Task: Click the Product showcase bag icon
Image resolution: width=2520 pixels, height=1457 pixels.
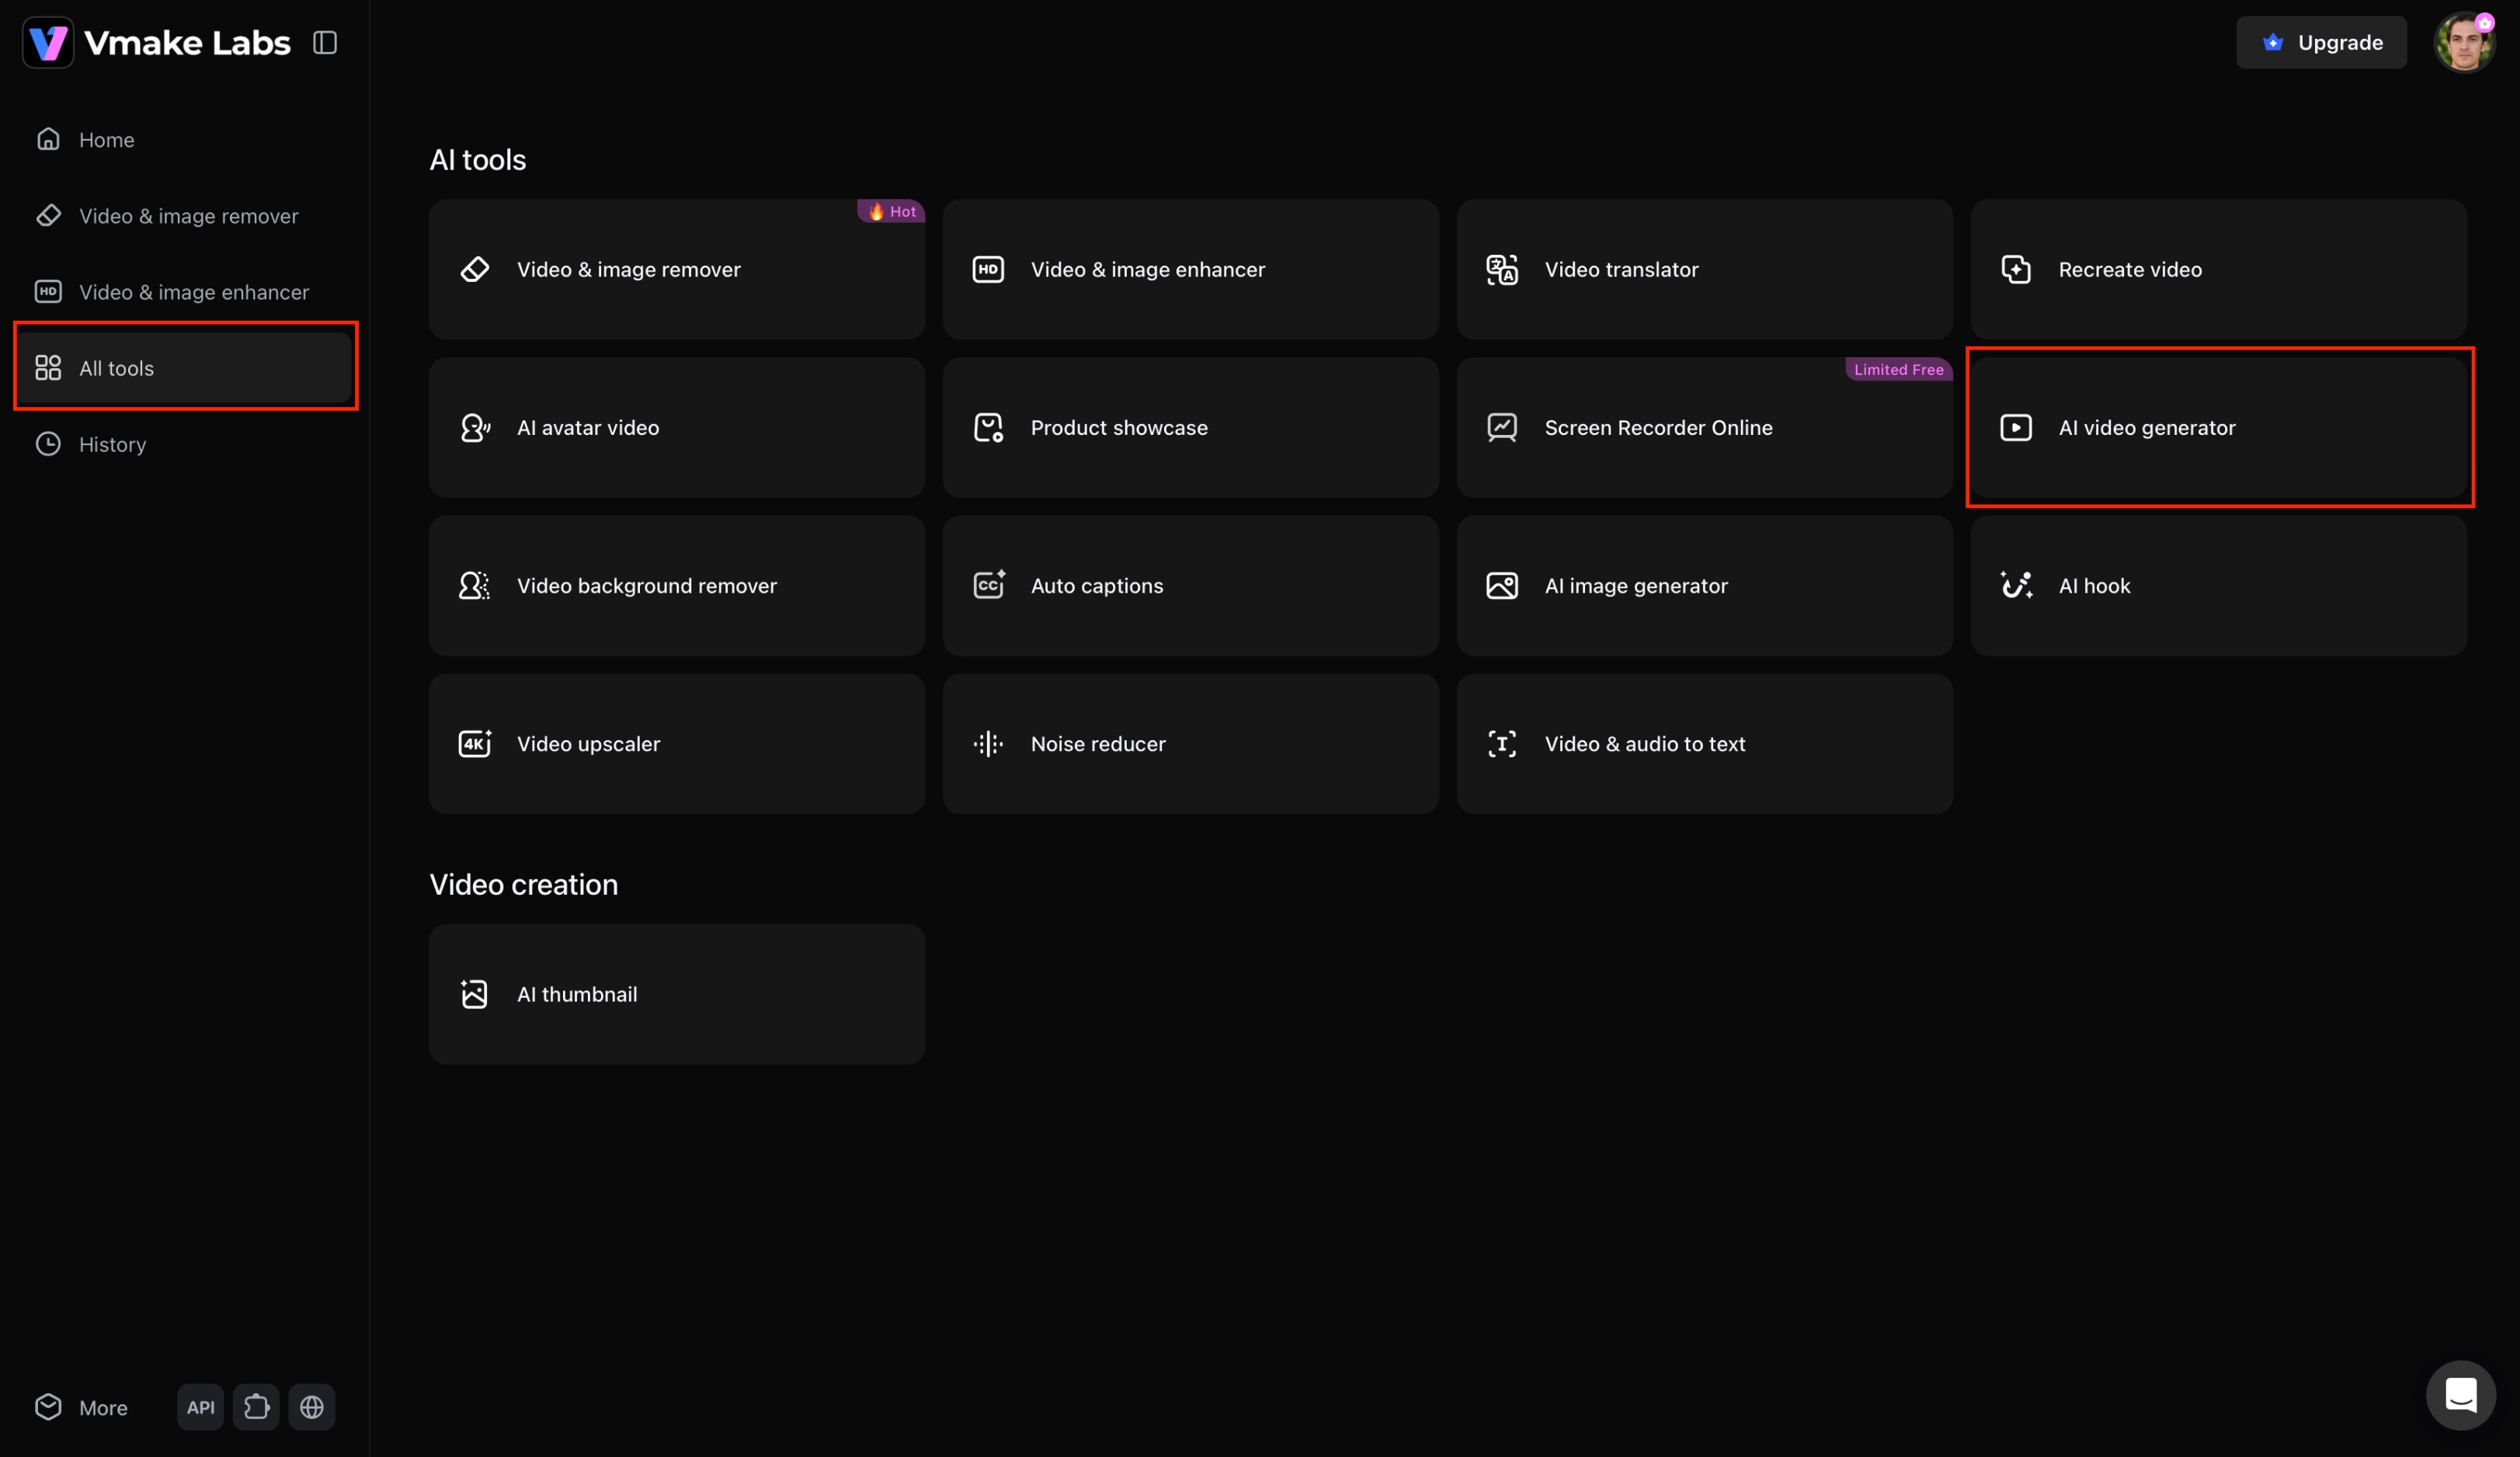Action: pyautogui.click(x=988, y=427)
